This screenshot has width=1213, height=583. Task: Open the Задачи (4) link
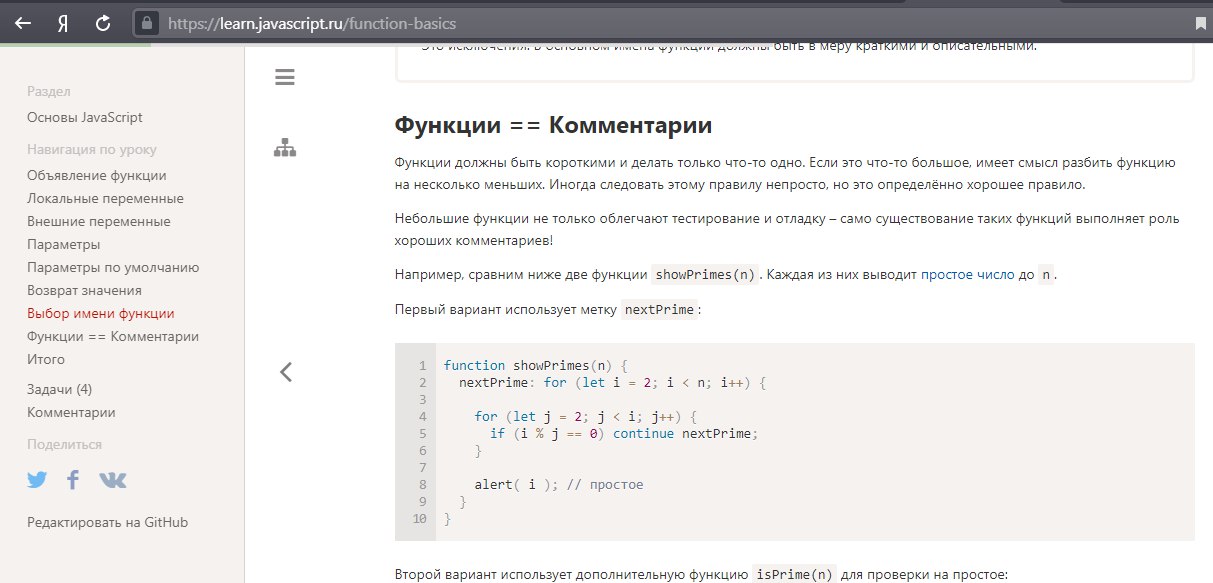(x=60, y=389)
